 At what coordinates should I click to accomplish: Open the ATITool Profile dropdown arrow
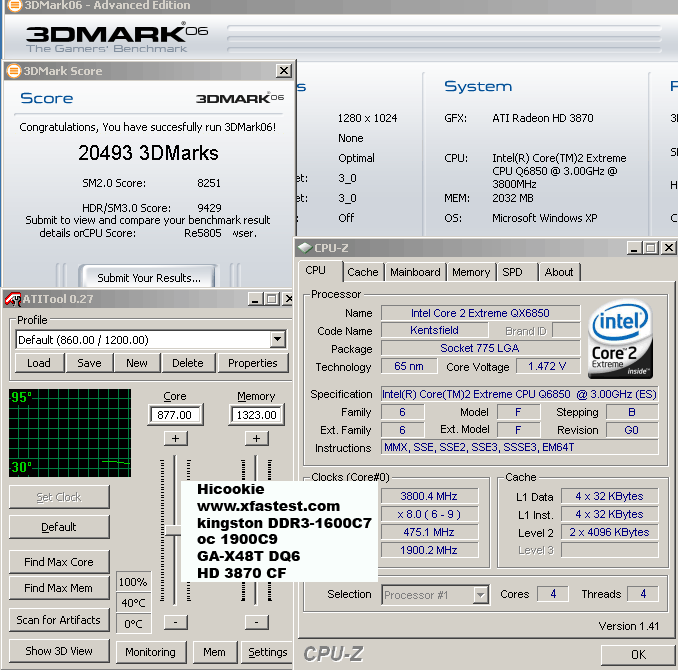(278, 340)
